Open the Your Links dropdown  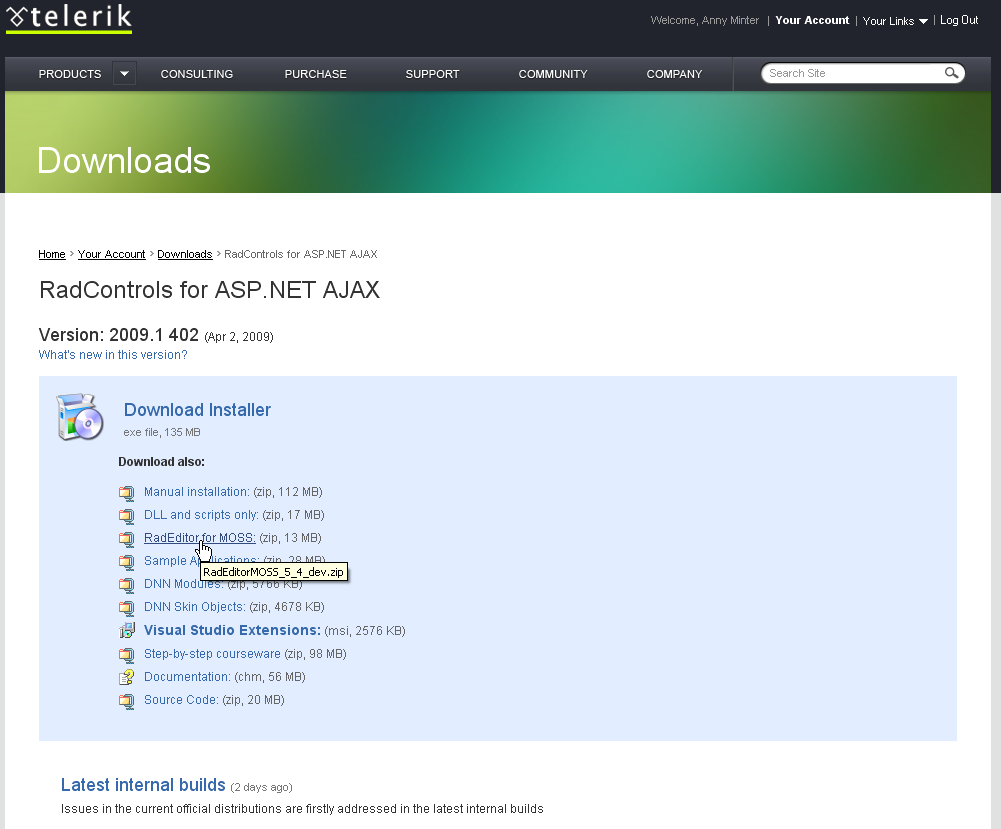tap(895, 21)
